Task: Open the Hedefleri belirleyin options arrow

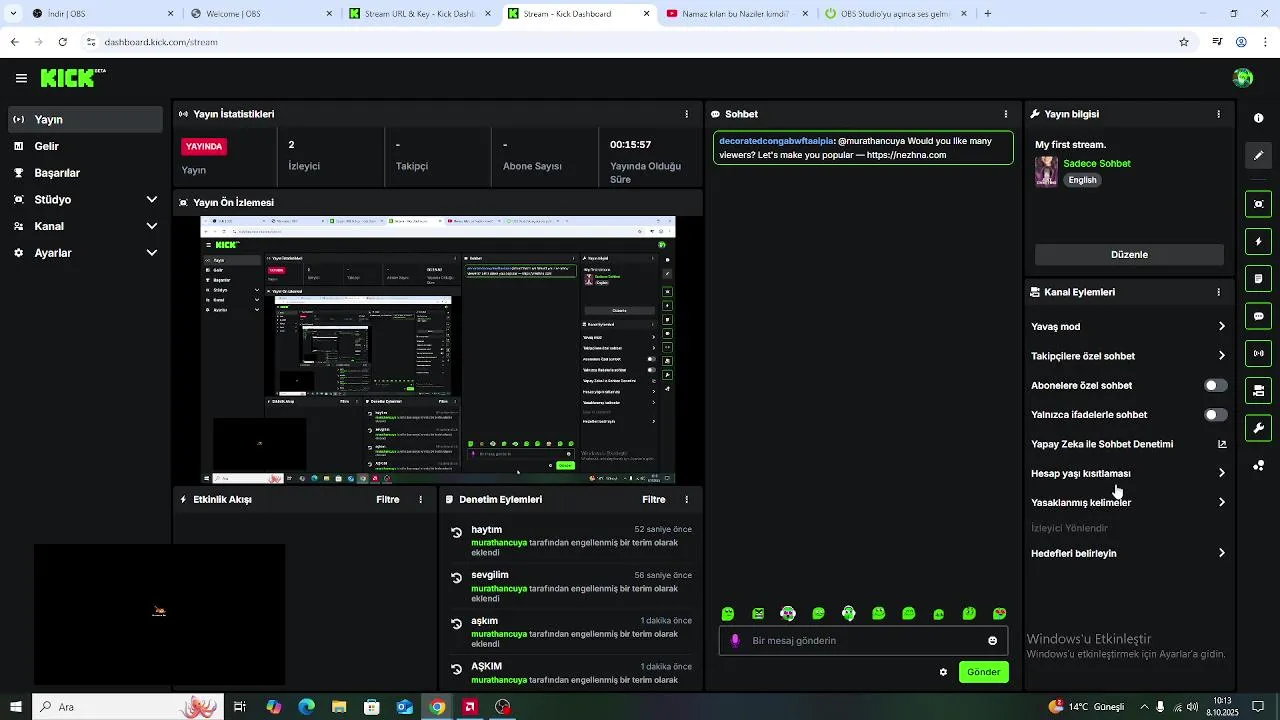Action: [1222, 553]
